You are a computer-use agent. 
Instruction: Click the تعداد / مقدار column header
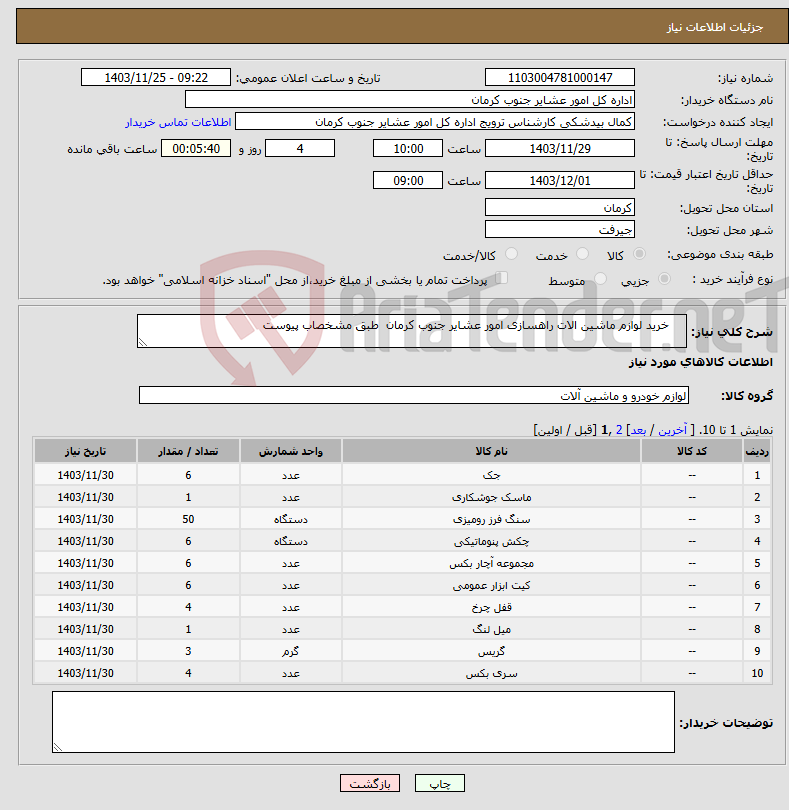188,451
